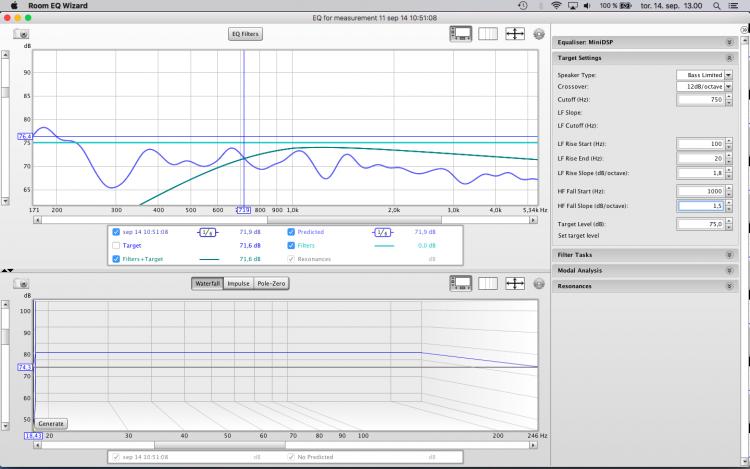Open waterfall graph settings gear
Image resolution: width=750 pixels, height=469 pixels.
539,284
